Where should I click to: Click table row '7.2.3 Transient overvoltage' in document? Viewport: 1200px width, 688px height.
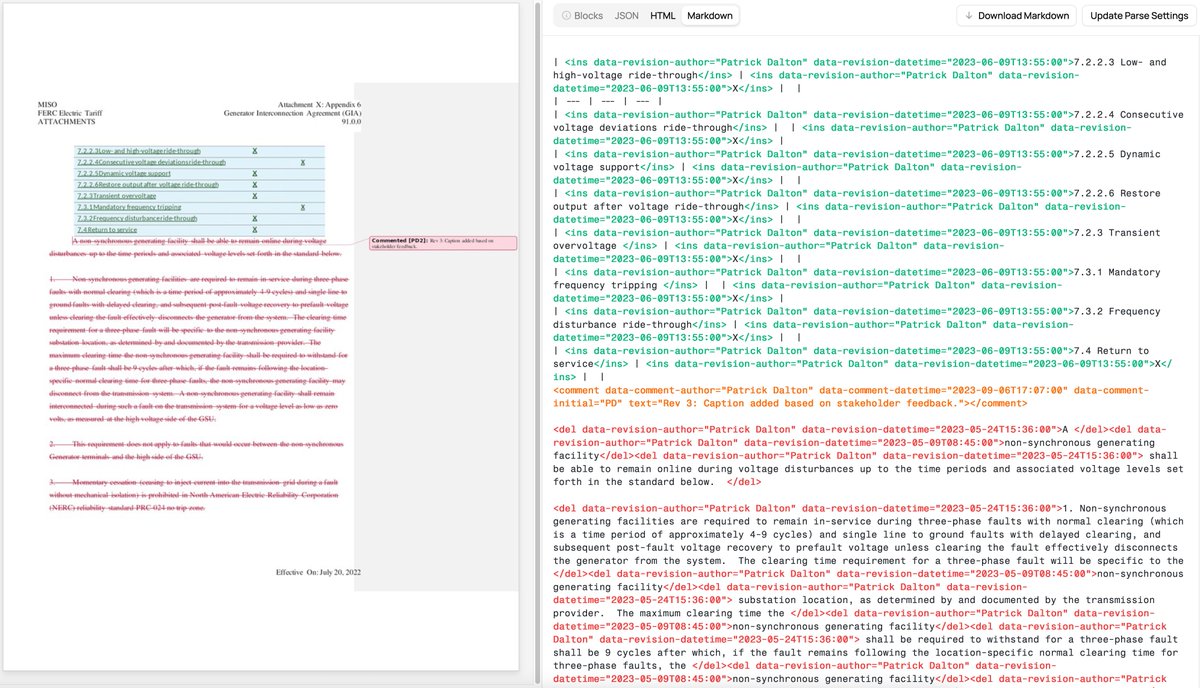coord(201,196)
